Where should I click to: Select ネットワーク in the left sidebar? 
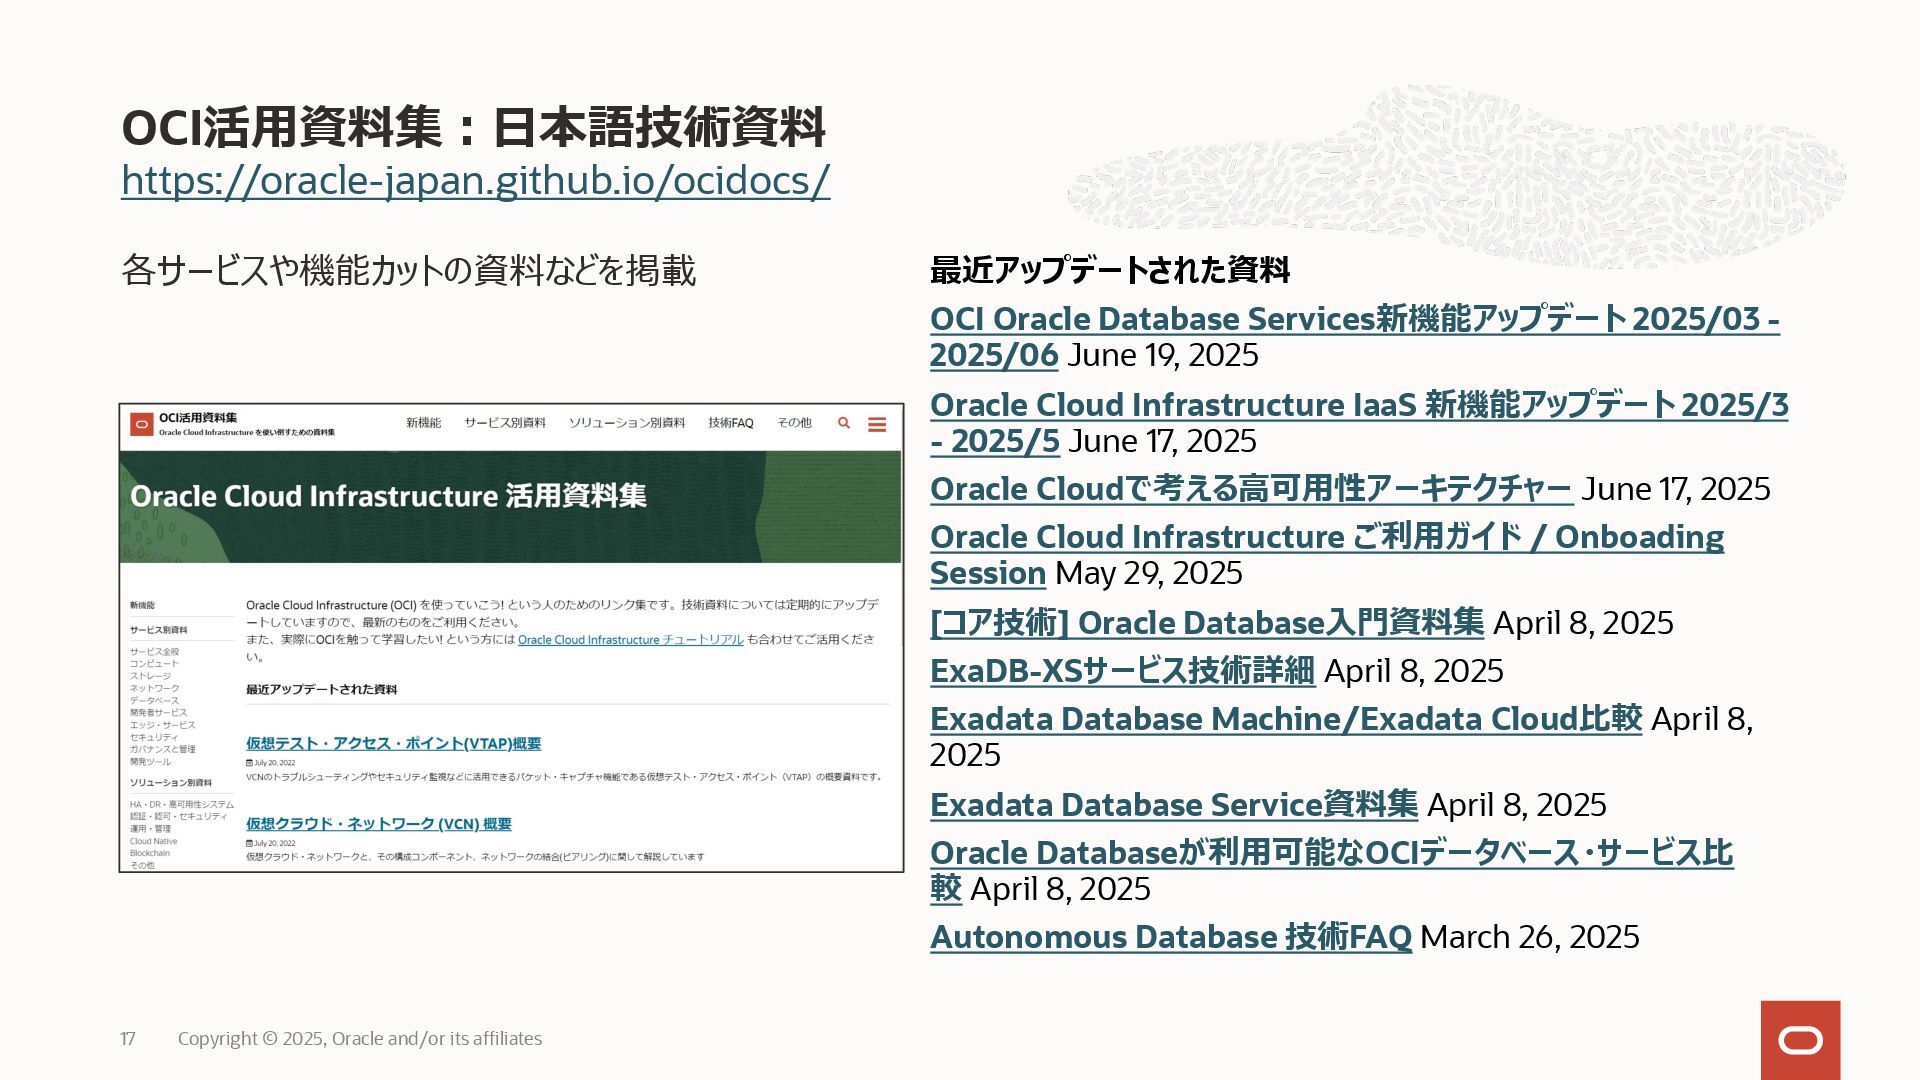(154, 688)
